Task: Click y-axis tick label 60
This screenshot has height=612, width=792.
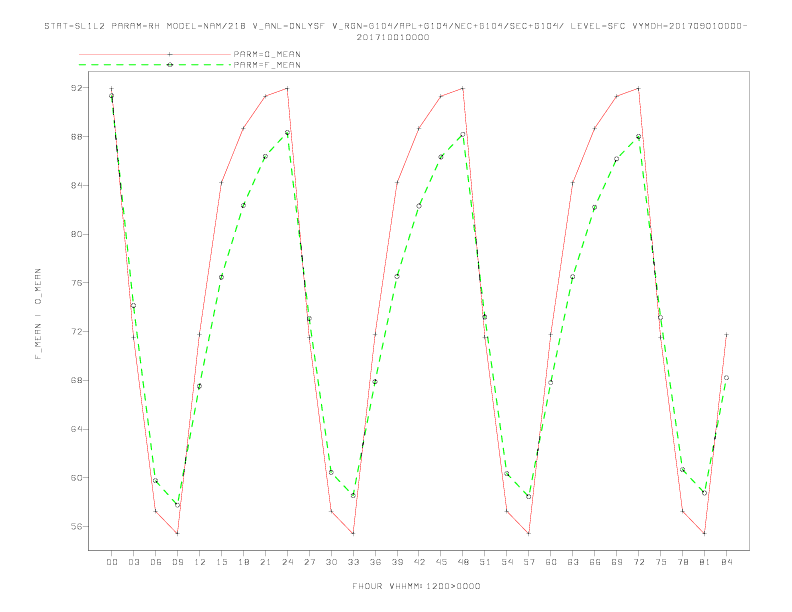Action: pyautogui.click(x=77, y=478)
